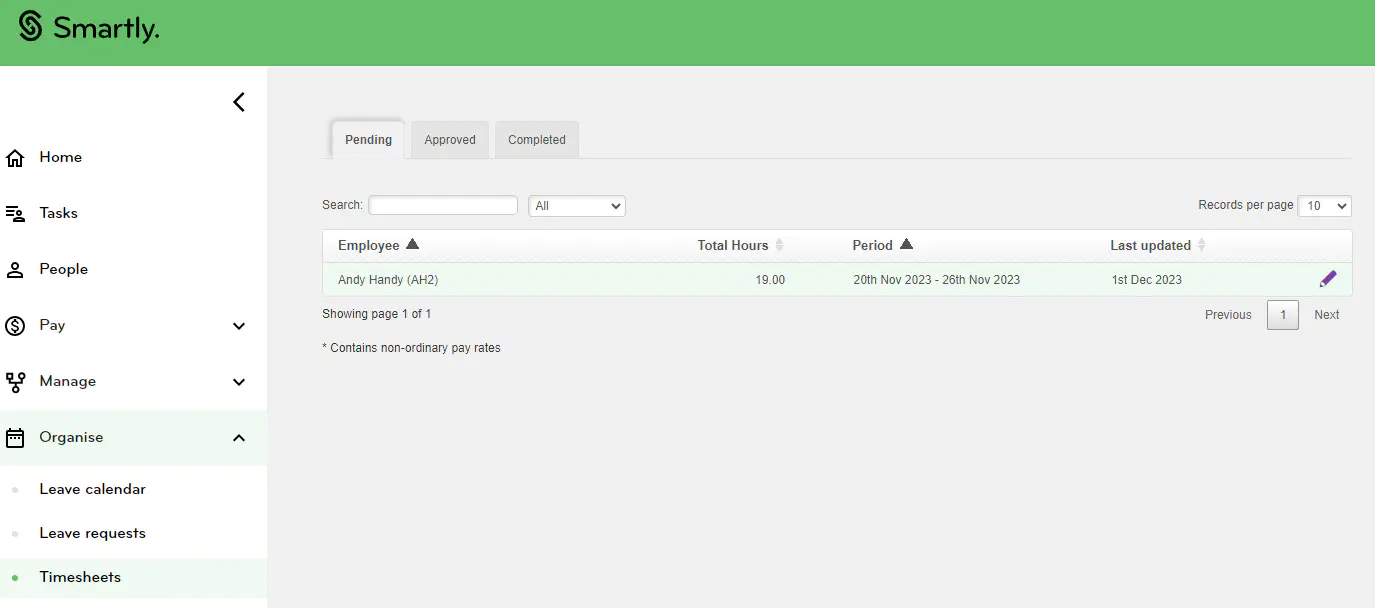Click inside the Search field
This screenshot has width=1375, height=608.
pyautogui.click(x=442, y=205)
